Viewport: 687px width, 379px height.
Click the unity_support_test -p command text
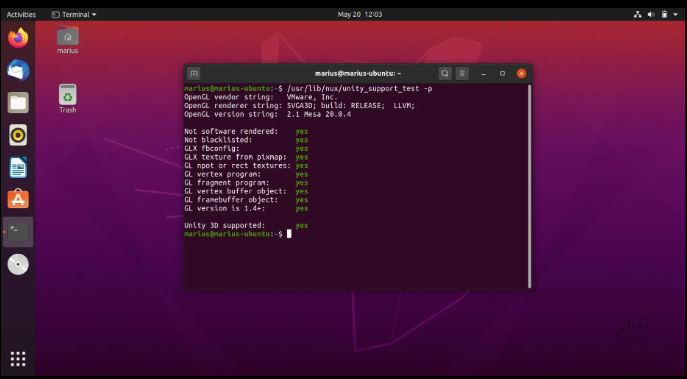tap(360, 89)
